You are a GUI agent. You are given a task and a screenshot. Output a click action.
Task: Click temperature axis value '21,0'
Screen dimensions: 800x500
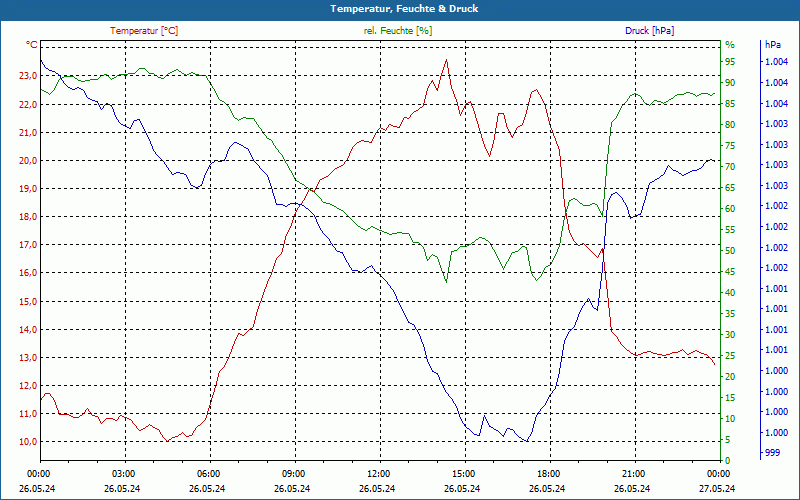point(28,133)
